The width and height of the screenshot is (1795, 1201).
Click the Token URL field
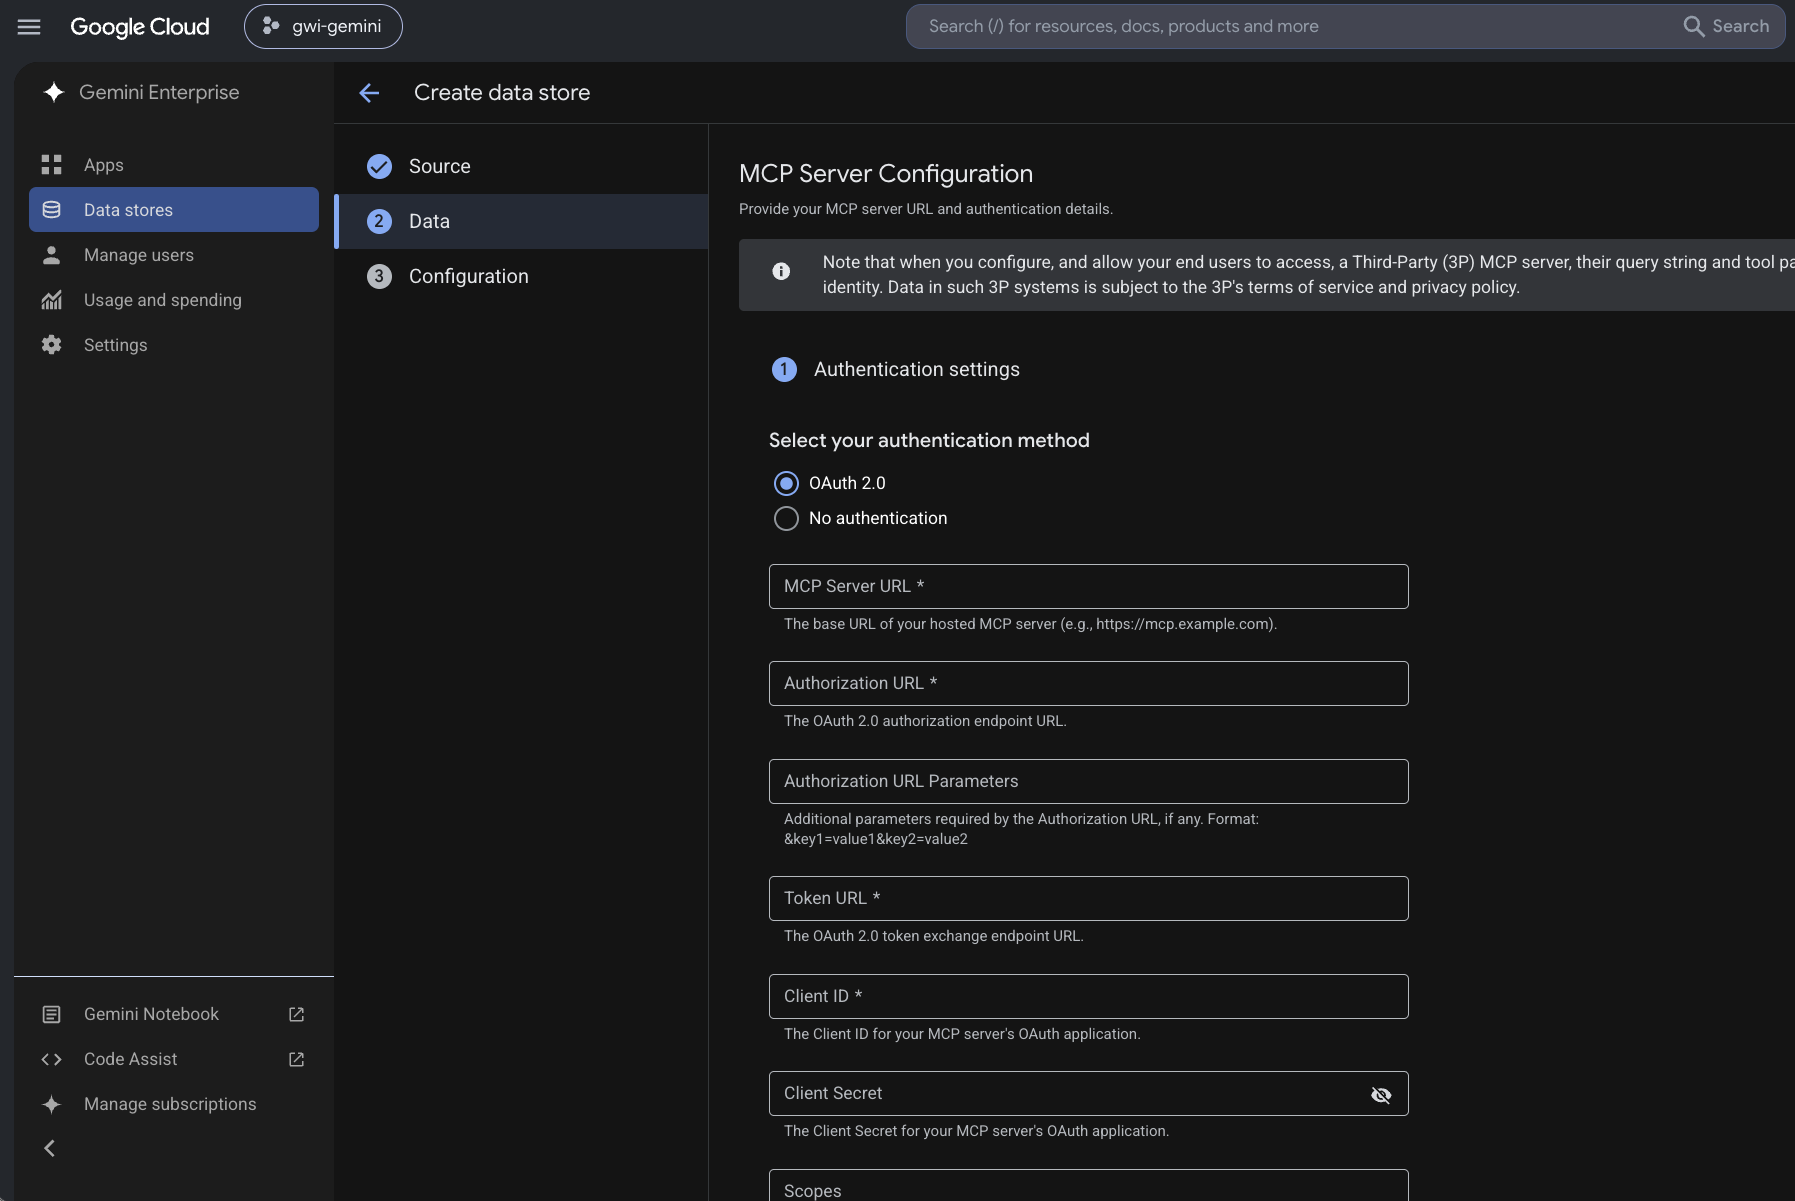coord(1088,898)
